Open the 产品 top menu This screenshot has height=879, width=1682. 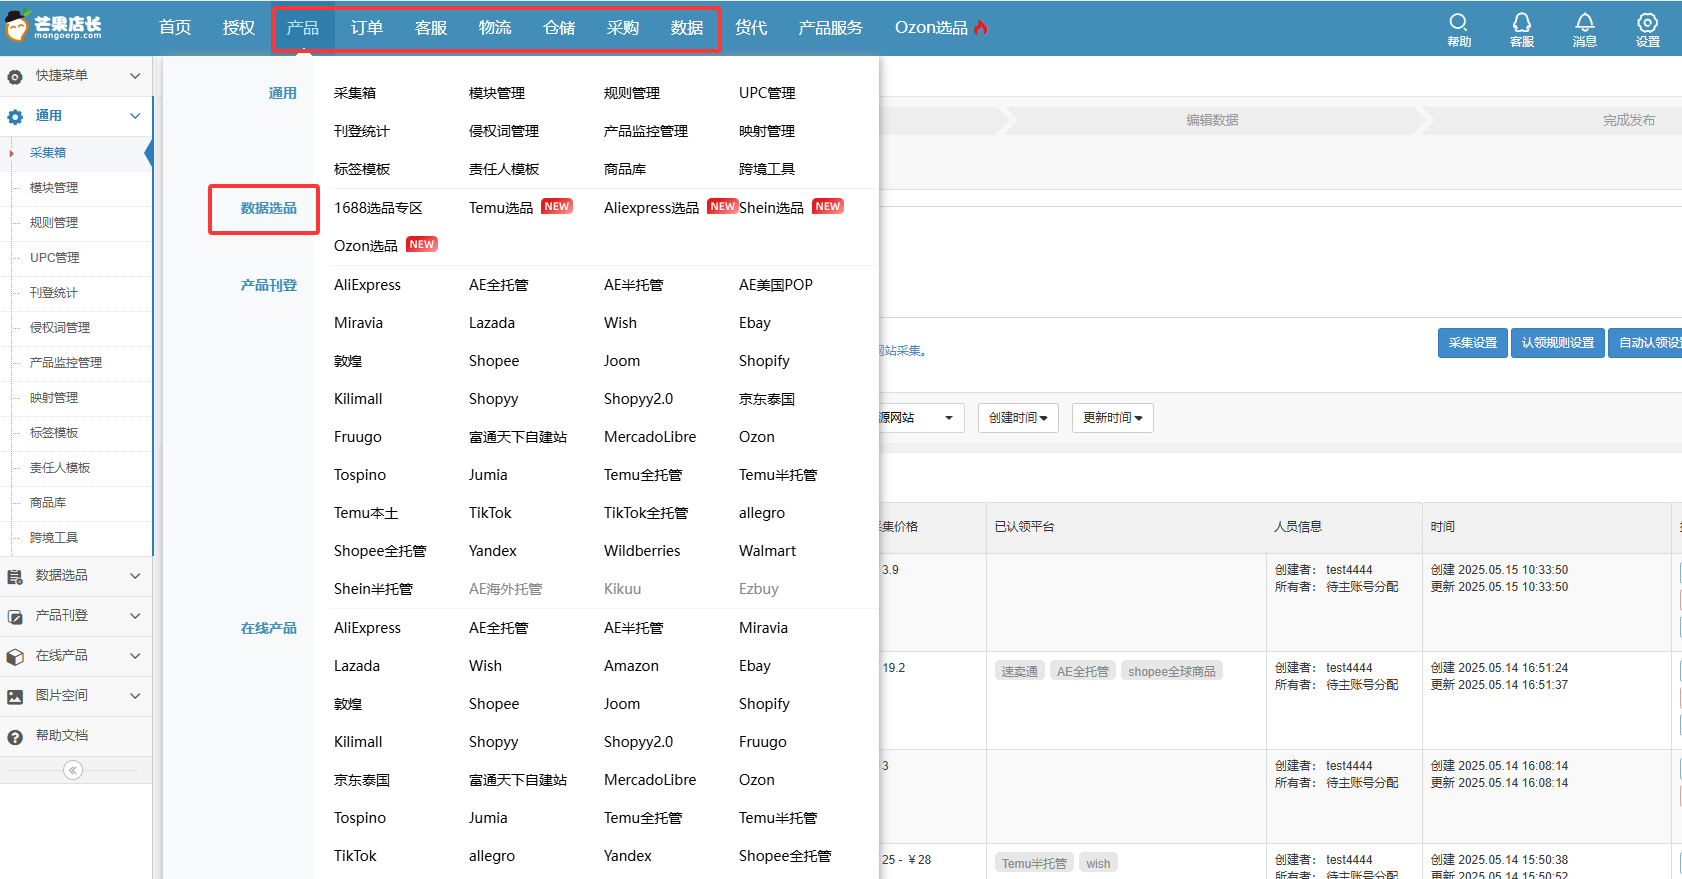point(303,27)
